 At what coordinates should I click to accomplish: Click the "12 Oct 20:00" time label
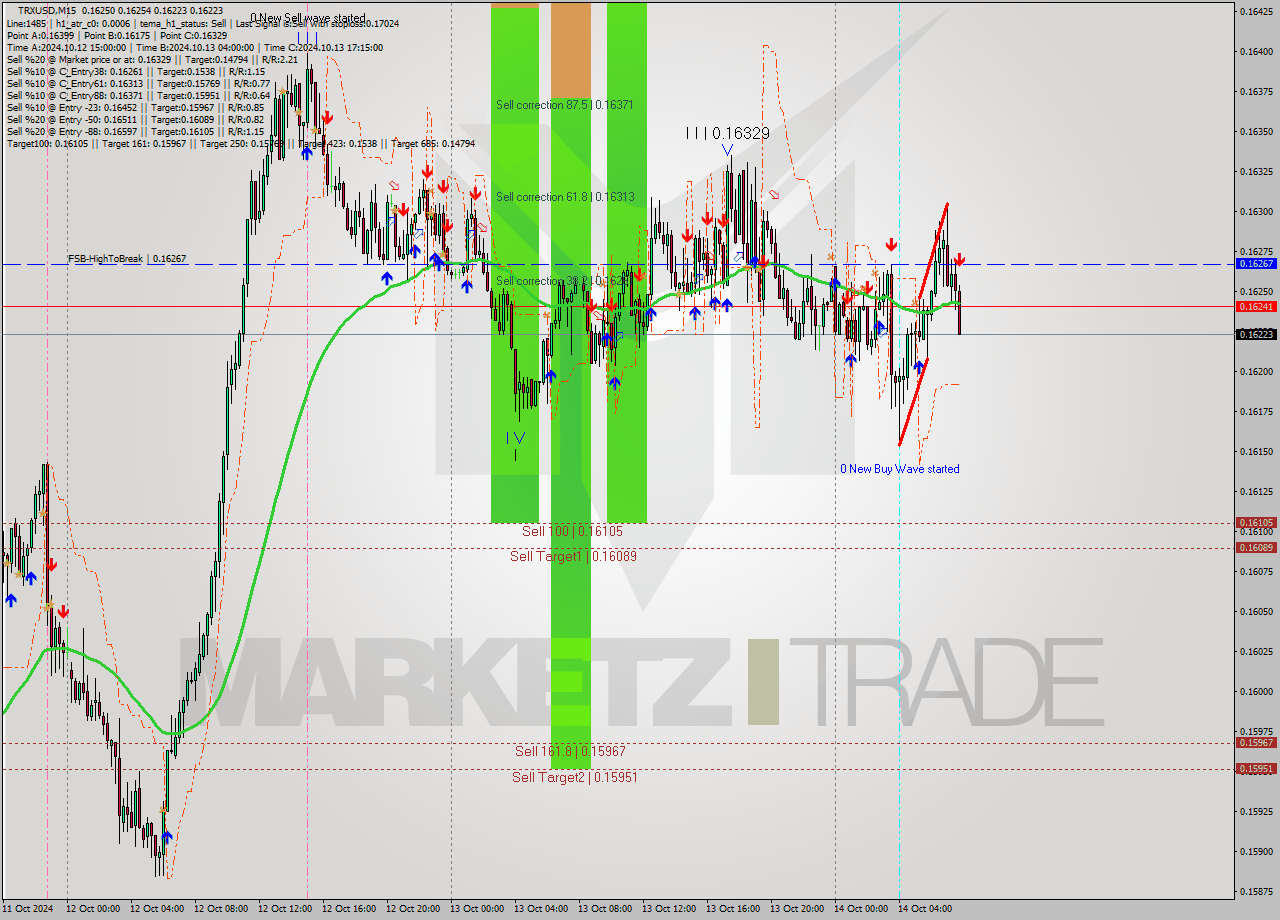pos(413,909)
